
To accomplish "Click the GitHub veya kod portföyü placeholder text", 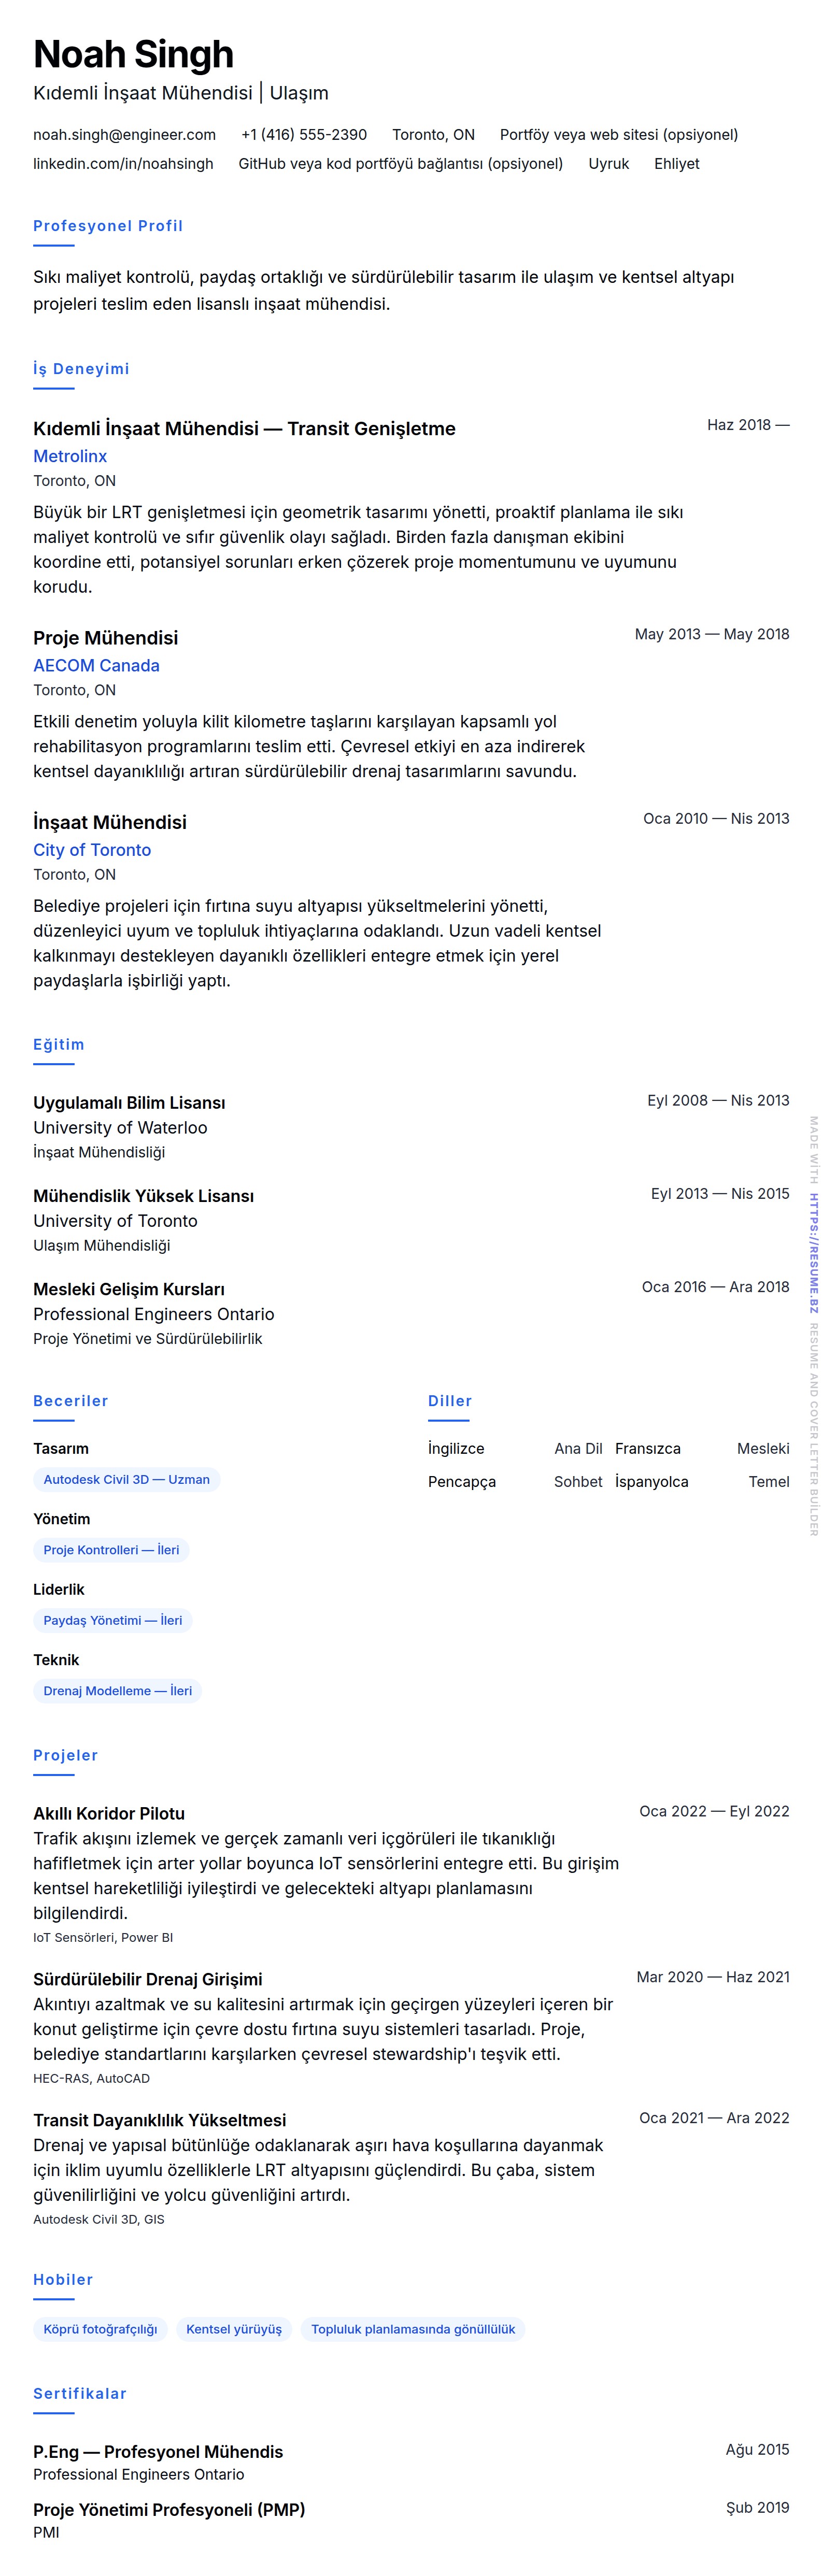I will [x=400, y=164].
